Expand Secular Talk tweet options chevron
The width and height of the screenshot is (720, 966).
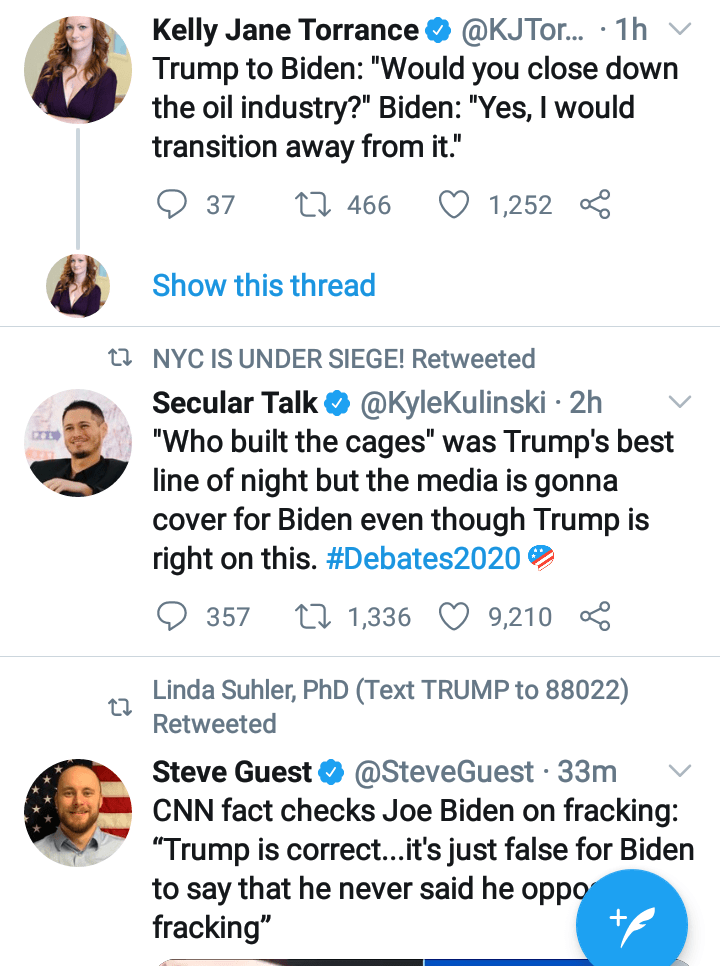click(680, 403)
